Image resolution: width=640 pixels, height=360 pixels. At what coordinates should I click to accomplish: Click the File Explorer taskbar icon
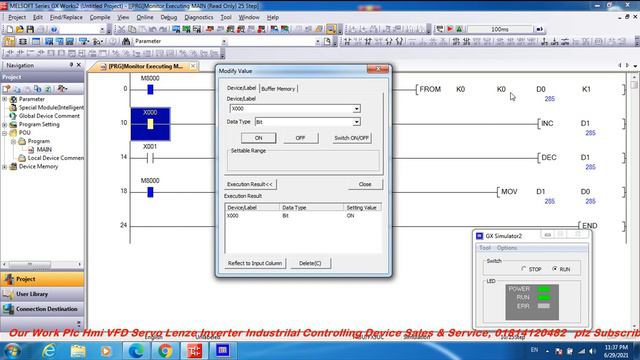[x=78, y=351]
